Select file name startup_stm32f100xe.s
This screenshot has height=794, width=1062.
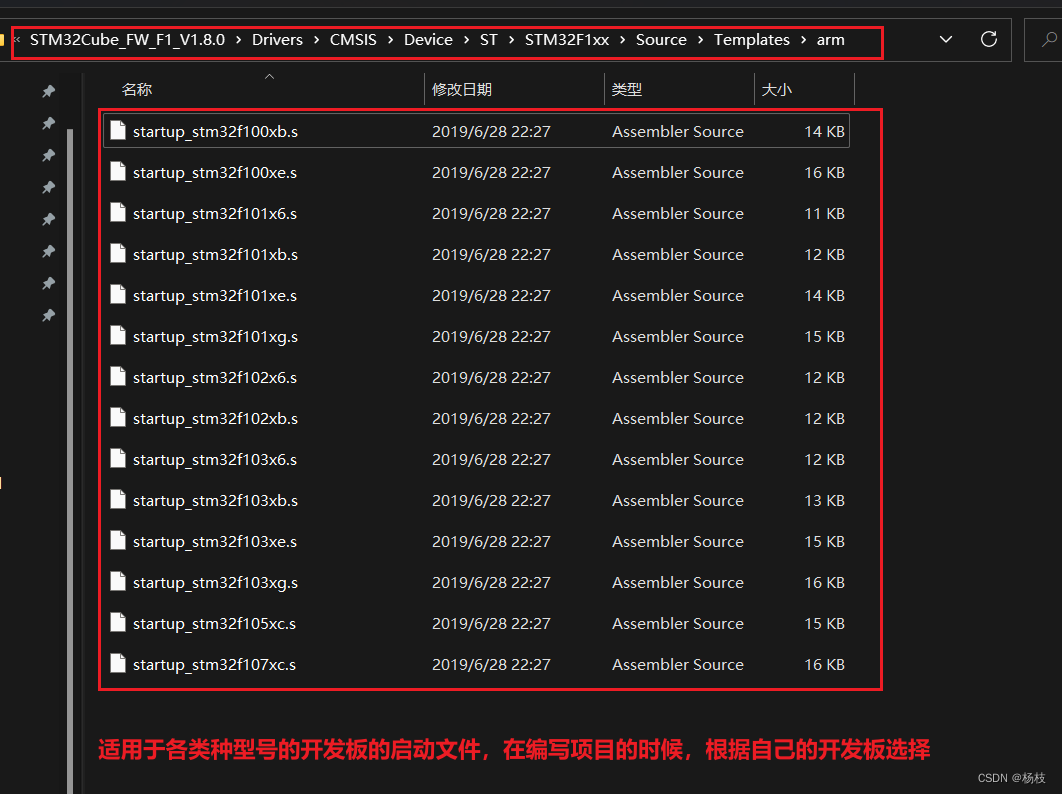click(x=215, y=173)
